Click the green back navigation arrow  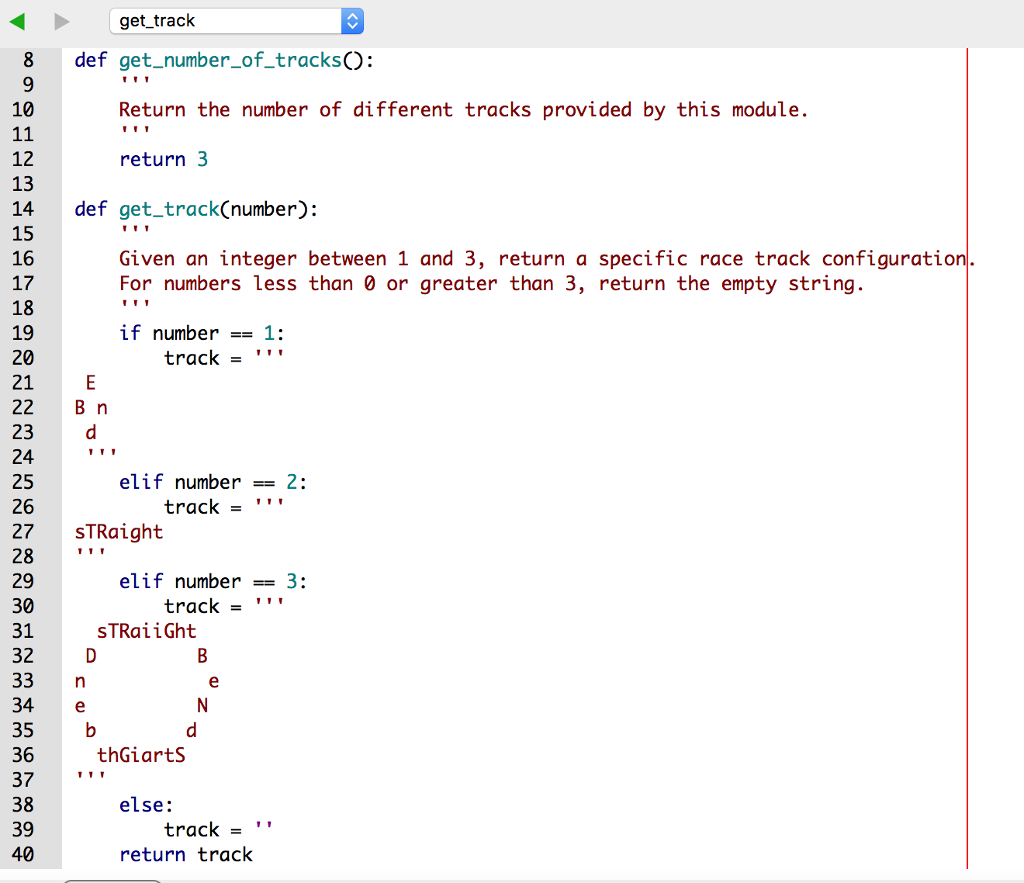click(17, 20)
